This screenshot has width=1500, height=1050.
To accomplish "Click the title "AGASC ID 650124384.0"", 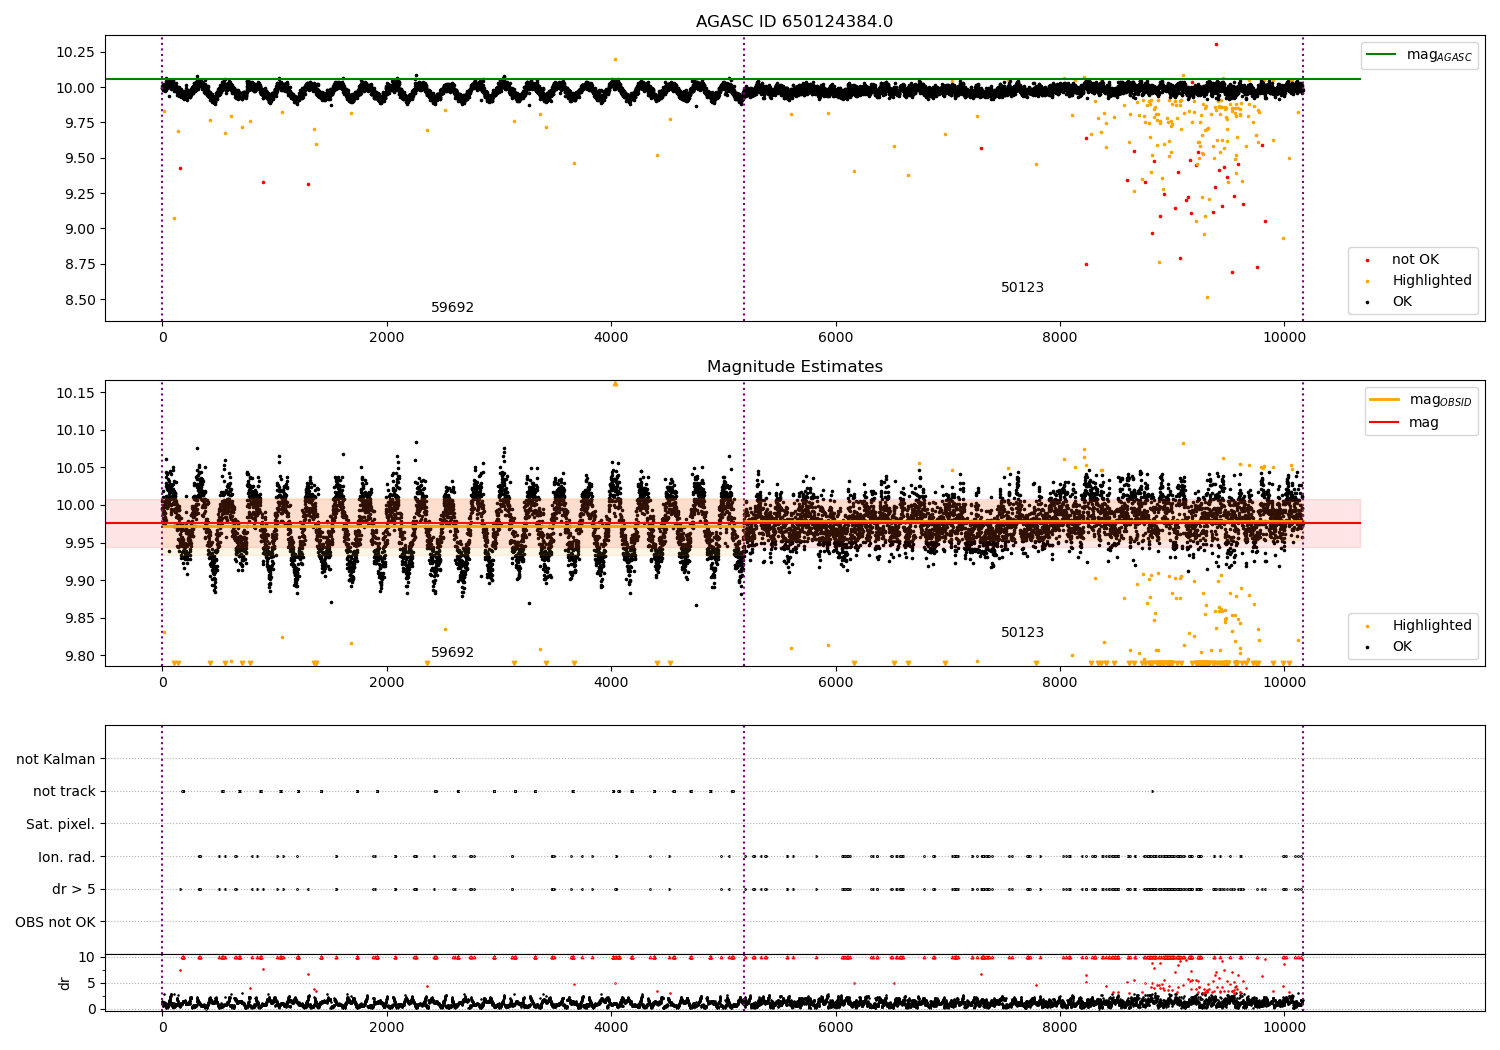I will 794,22.
